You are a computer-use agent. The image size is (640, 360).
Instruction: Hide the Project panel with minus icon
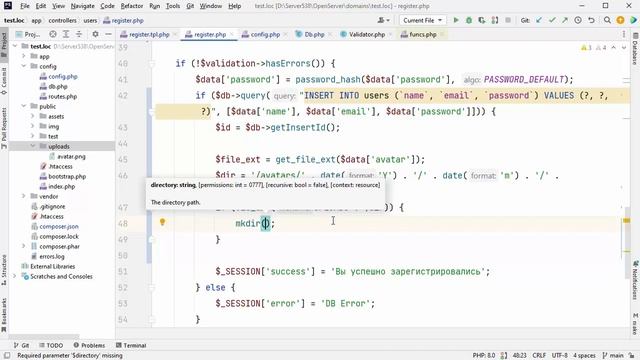pyautogui.click(x=108, y=34)
